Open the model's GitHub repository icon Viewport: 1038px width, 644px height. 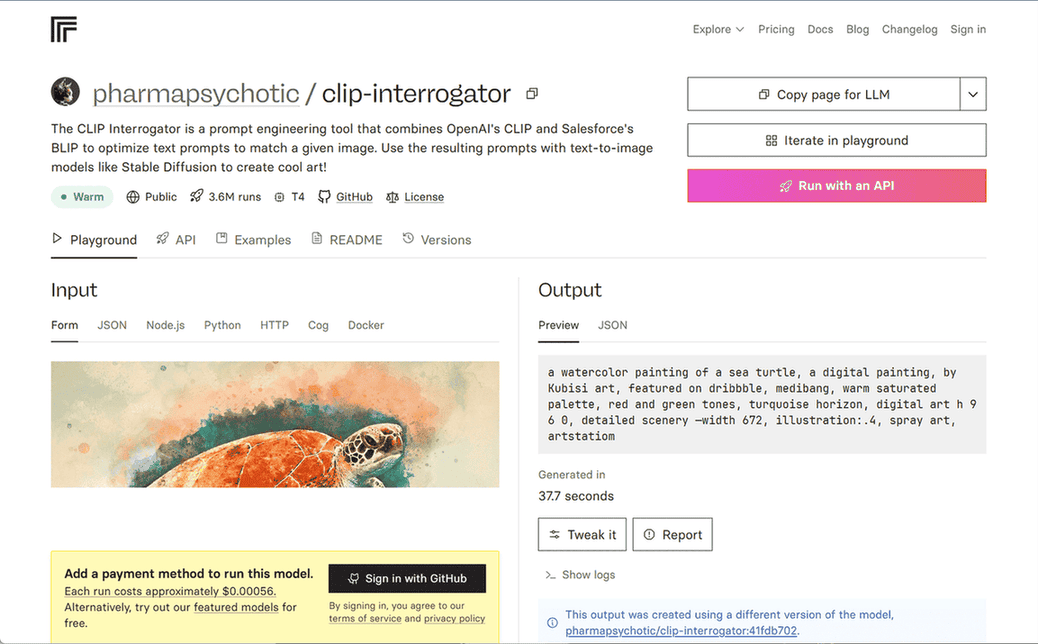[x=325, y=196]
